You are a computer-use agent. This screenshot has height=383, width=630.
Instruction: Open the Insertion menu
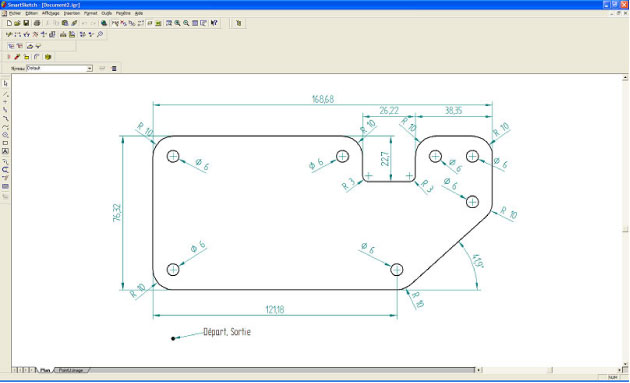72,13
